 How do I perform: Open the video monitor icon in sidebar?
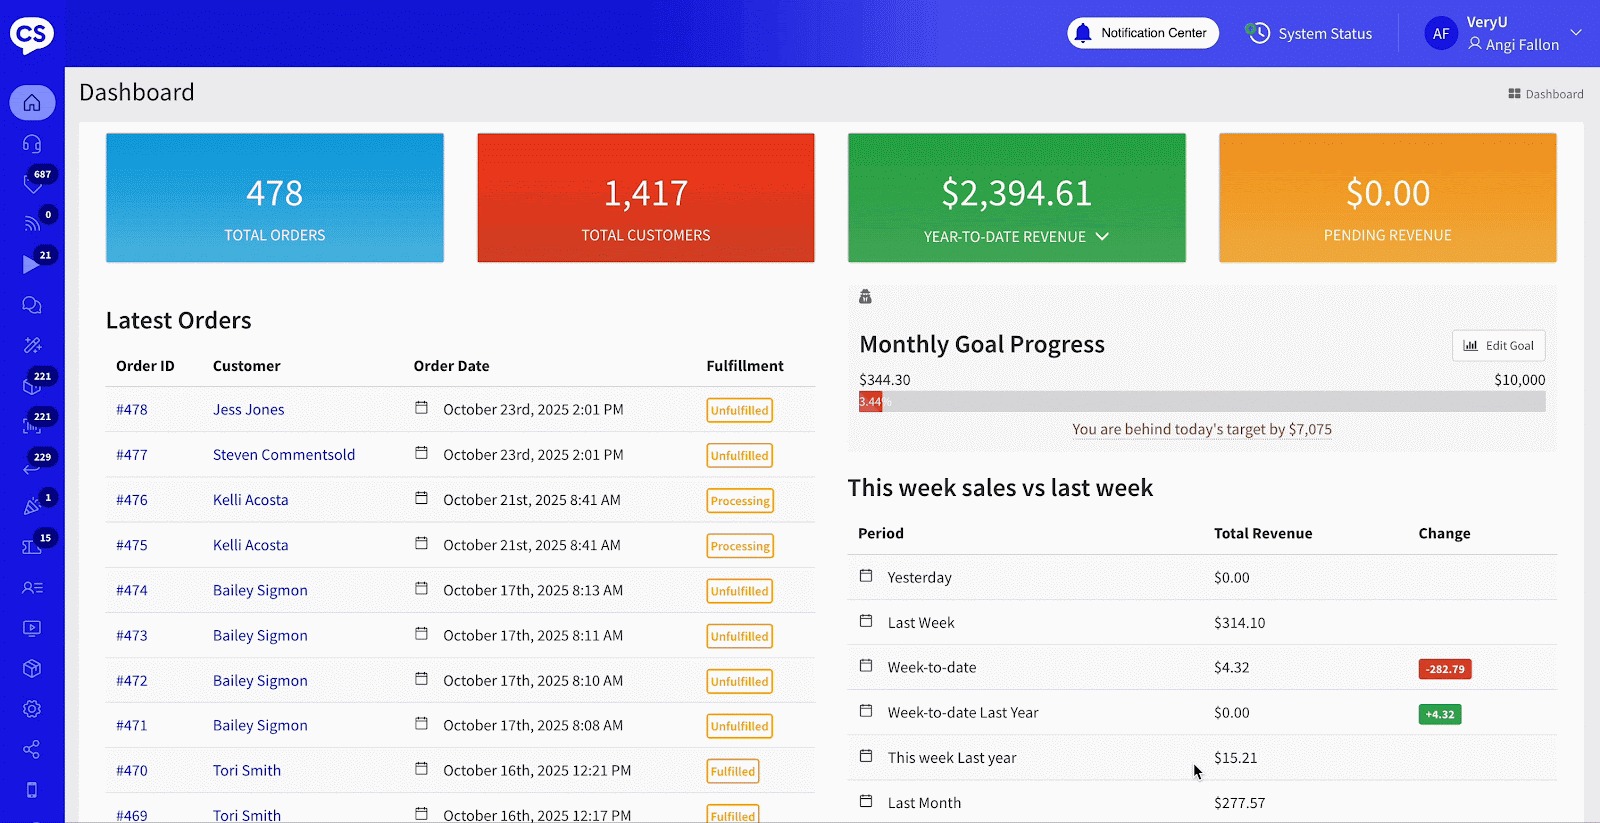click(32, 628)
